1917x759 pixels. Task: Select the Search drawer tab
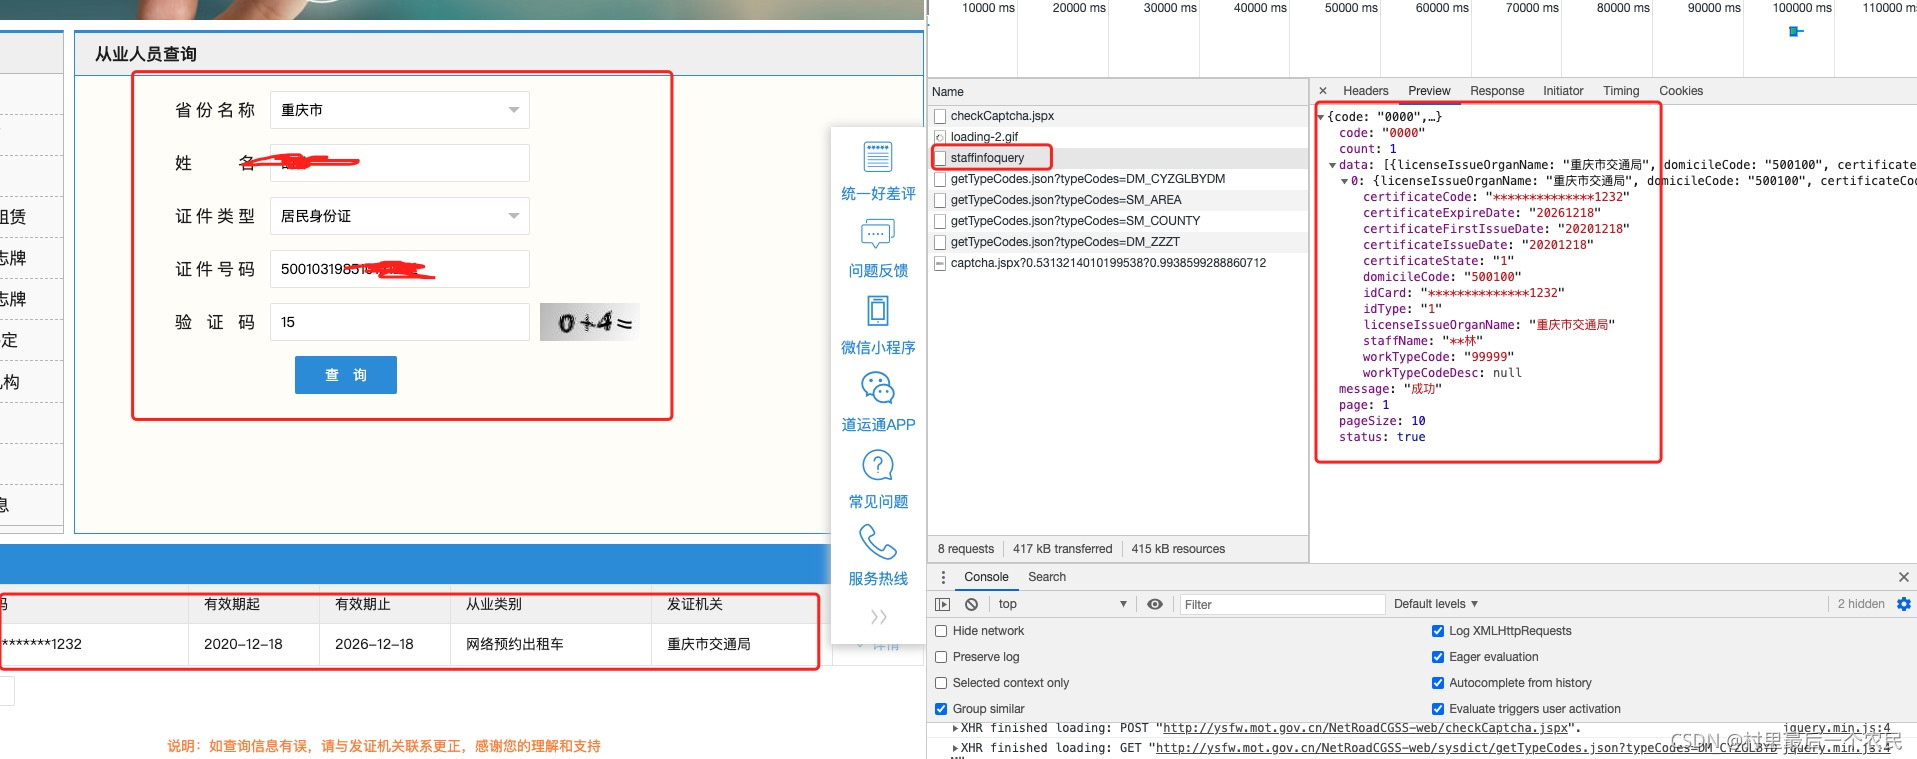1047,577
